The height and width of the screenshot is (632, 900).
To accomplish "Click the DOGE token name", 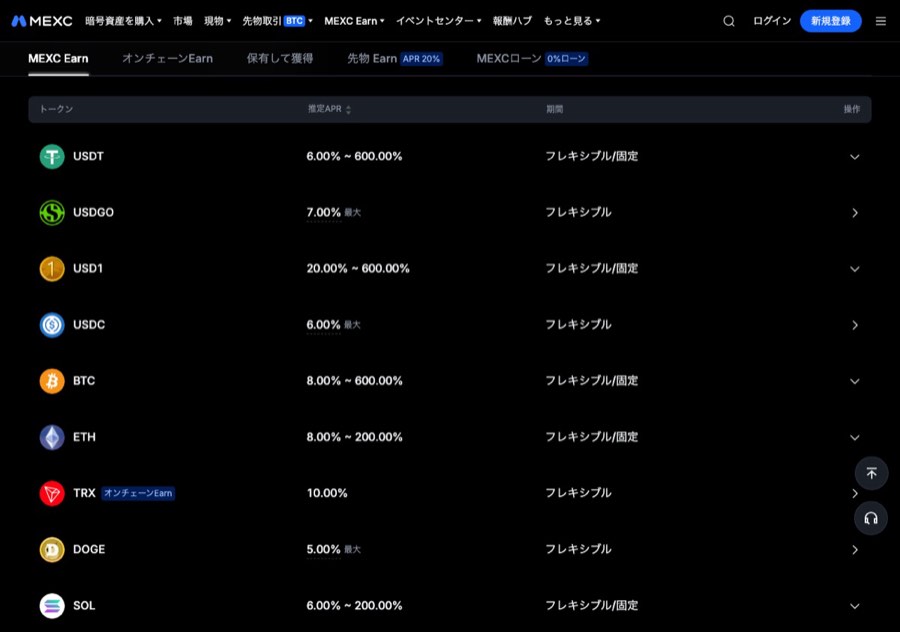I will (x=89, y=549).
